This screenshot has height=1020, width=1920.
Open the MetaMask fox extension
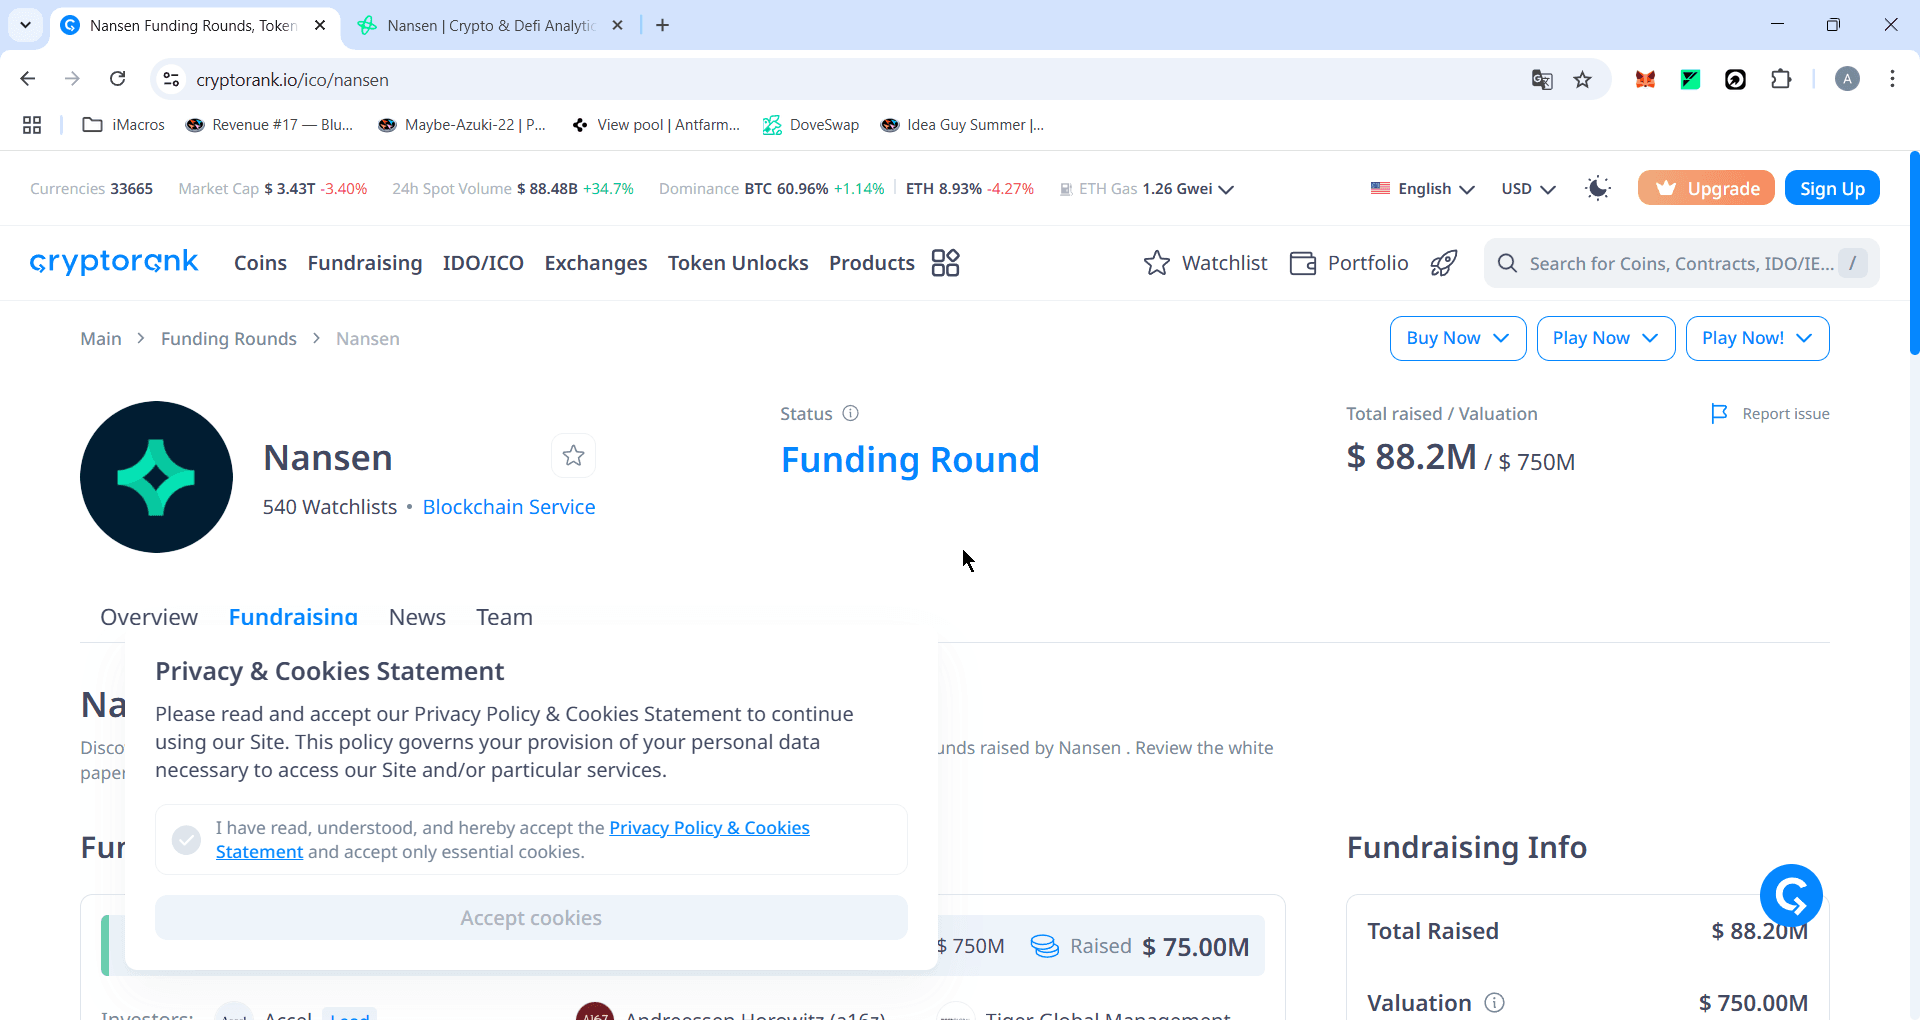(x=1645, y=79)
